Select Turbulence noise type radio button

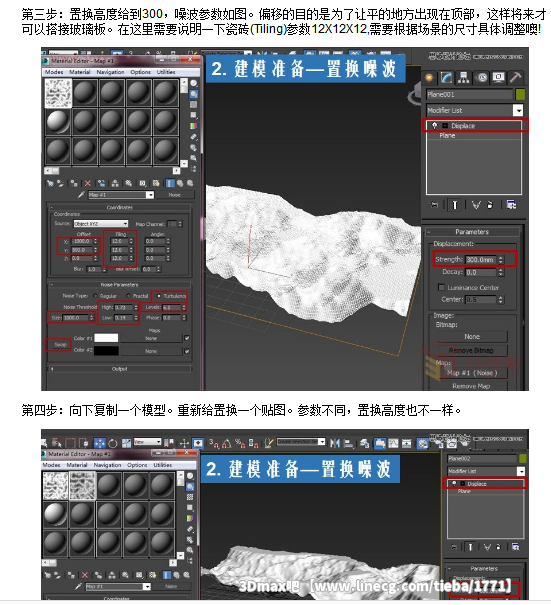coord(158,296)
